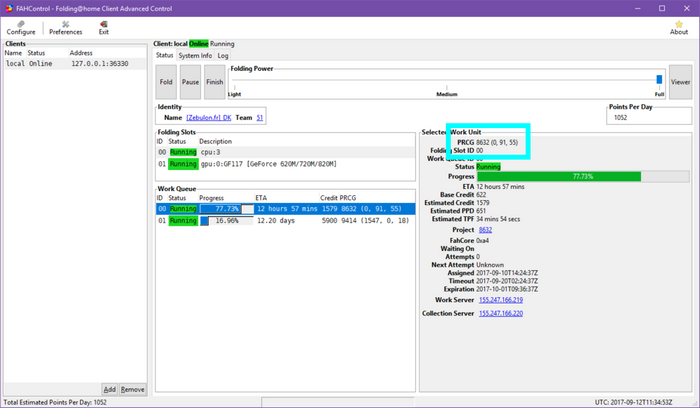
Task: Click the Work Queue Credit column header
Action: point(329,198)
